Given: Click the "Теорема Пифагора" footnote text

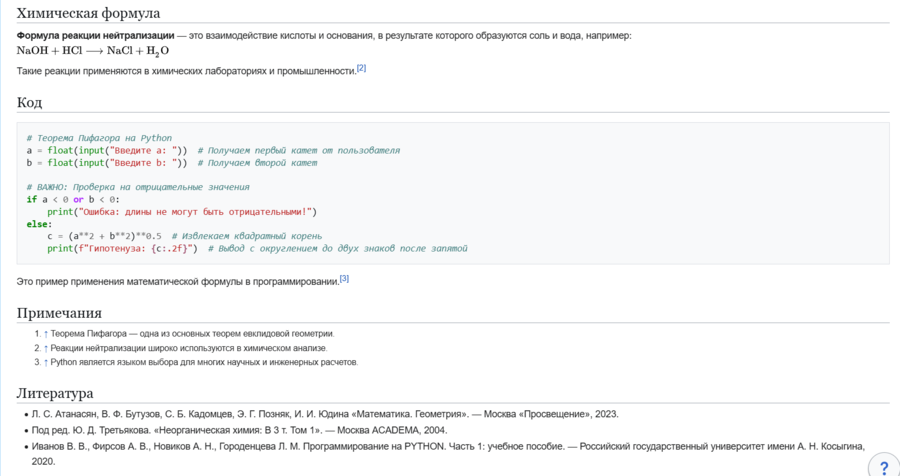Looking at the screenshot, I should (x=192, y=334).
